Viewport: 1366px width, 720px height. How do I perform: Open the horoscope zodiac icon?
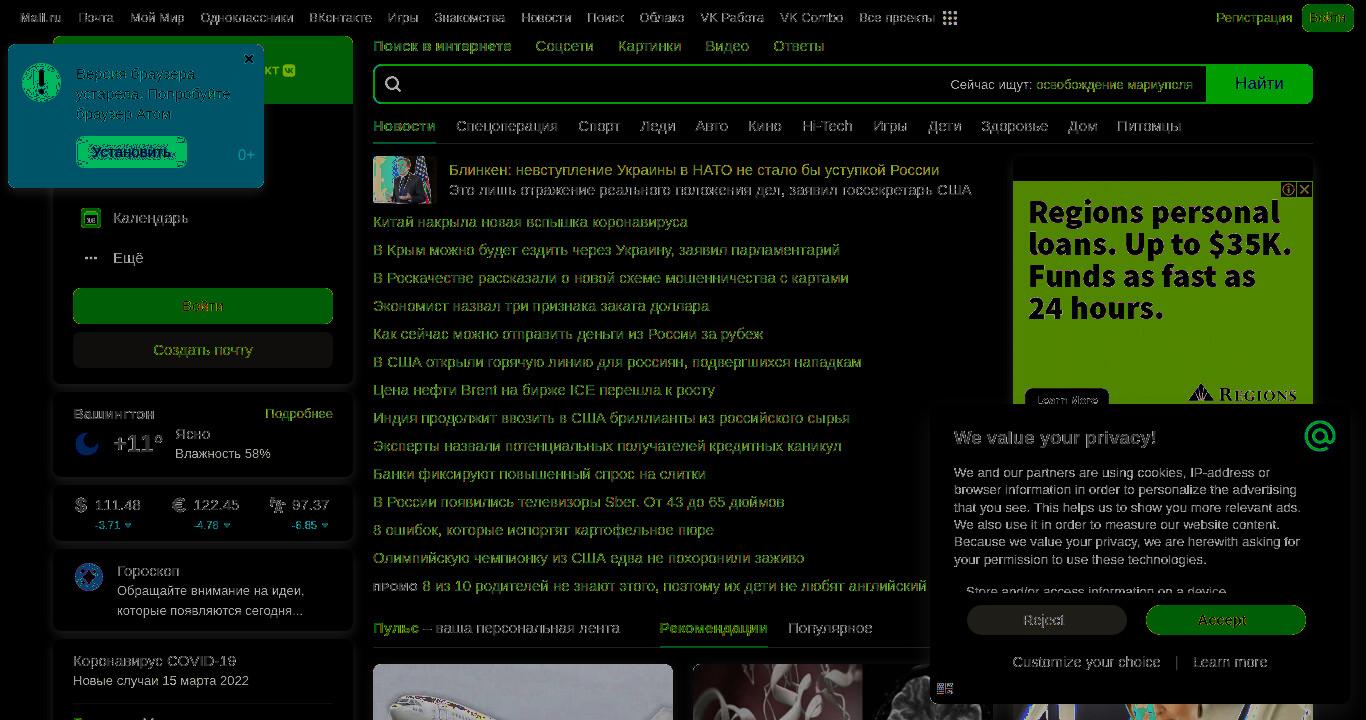tap(89, 577)
